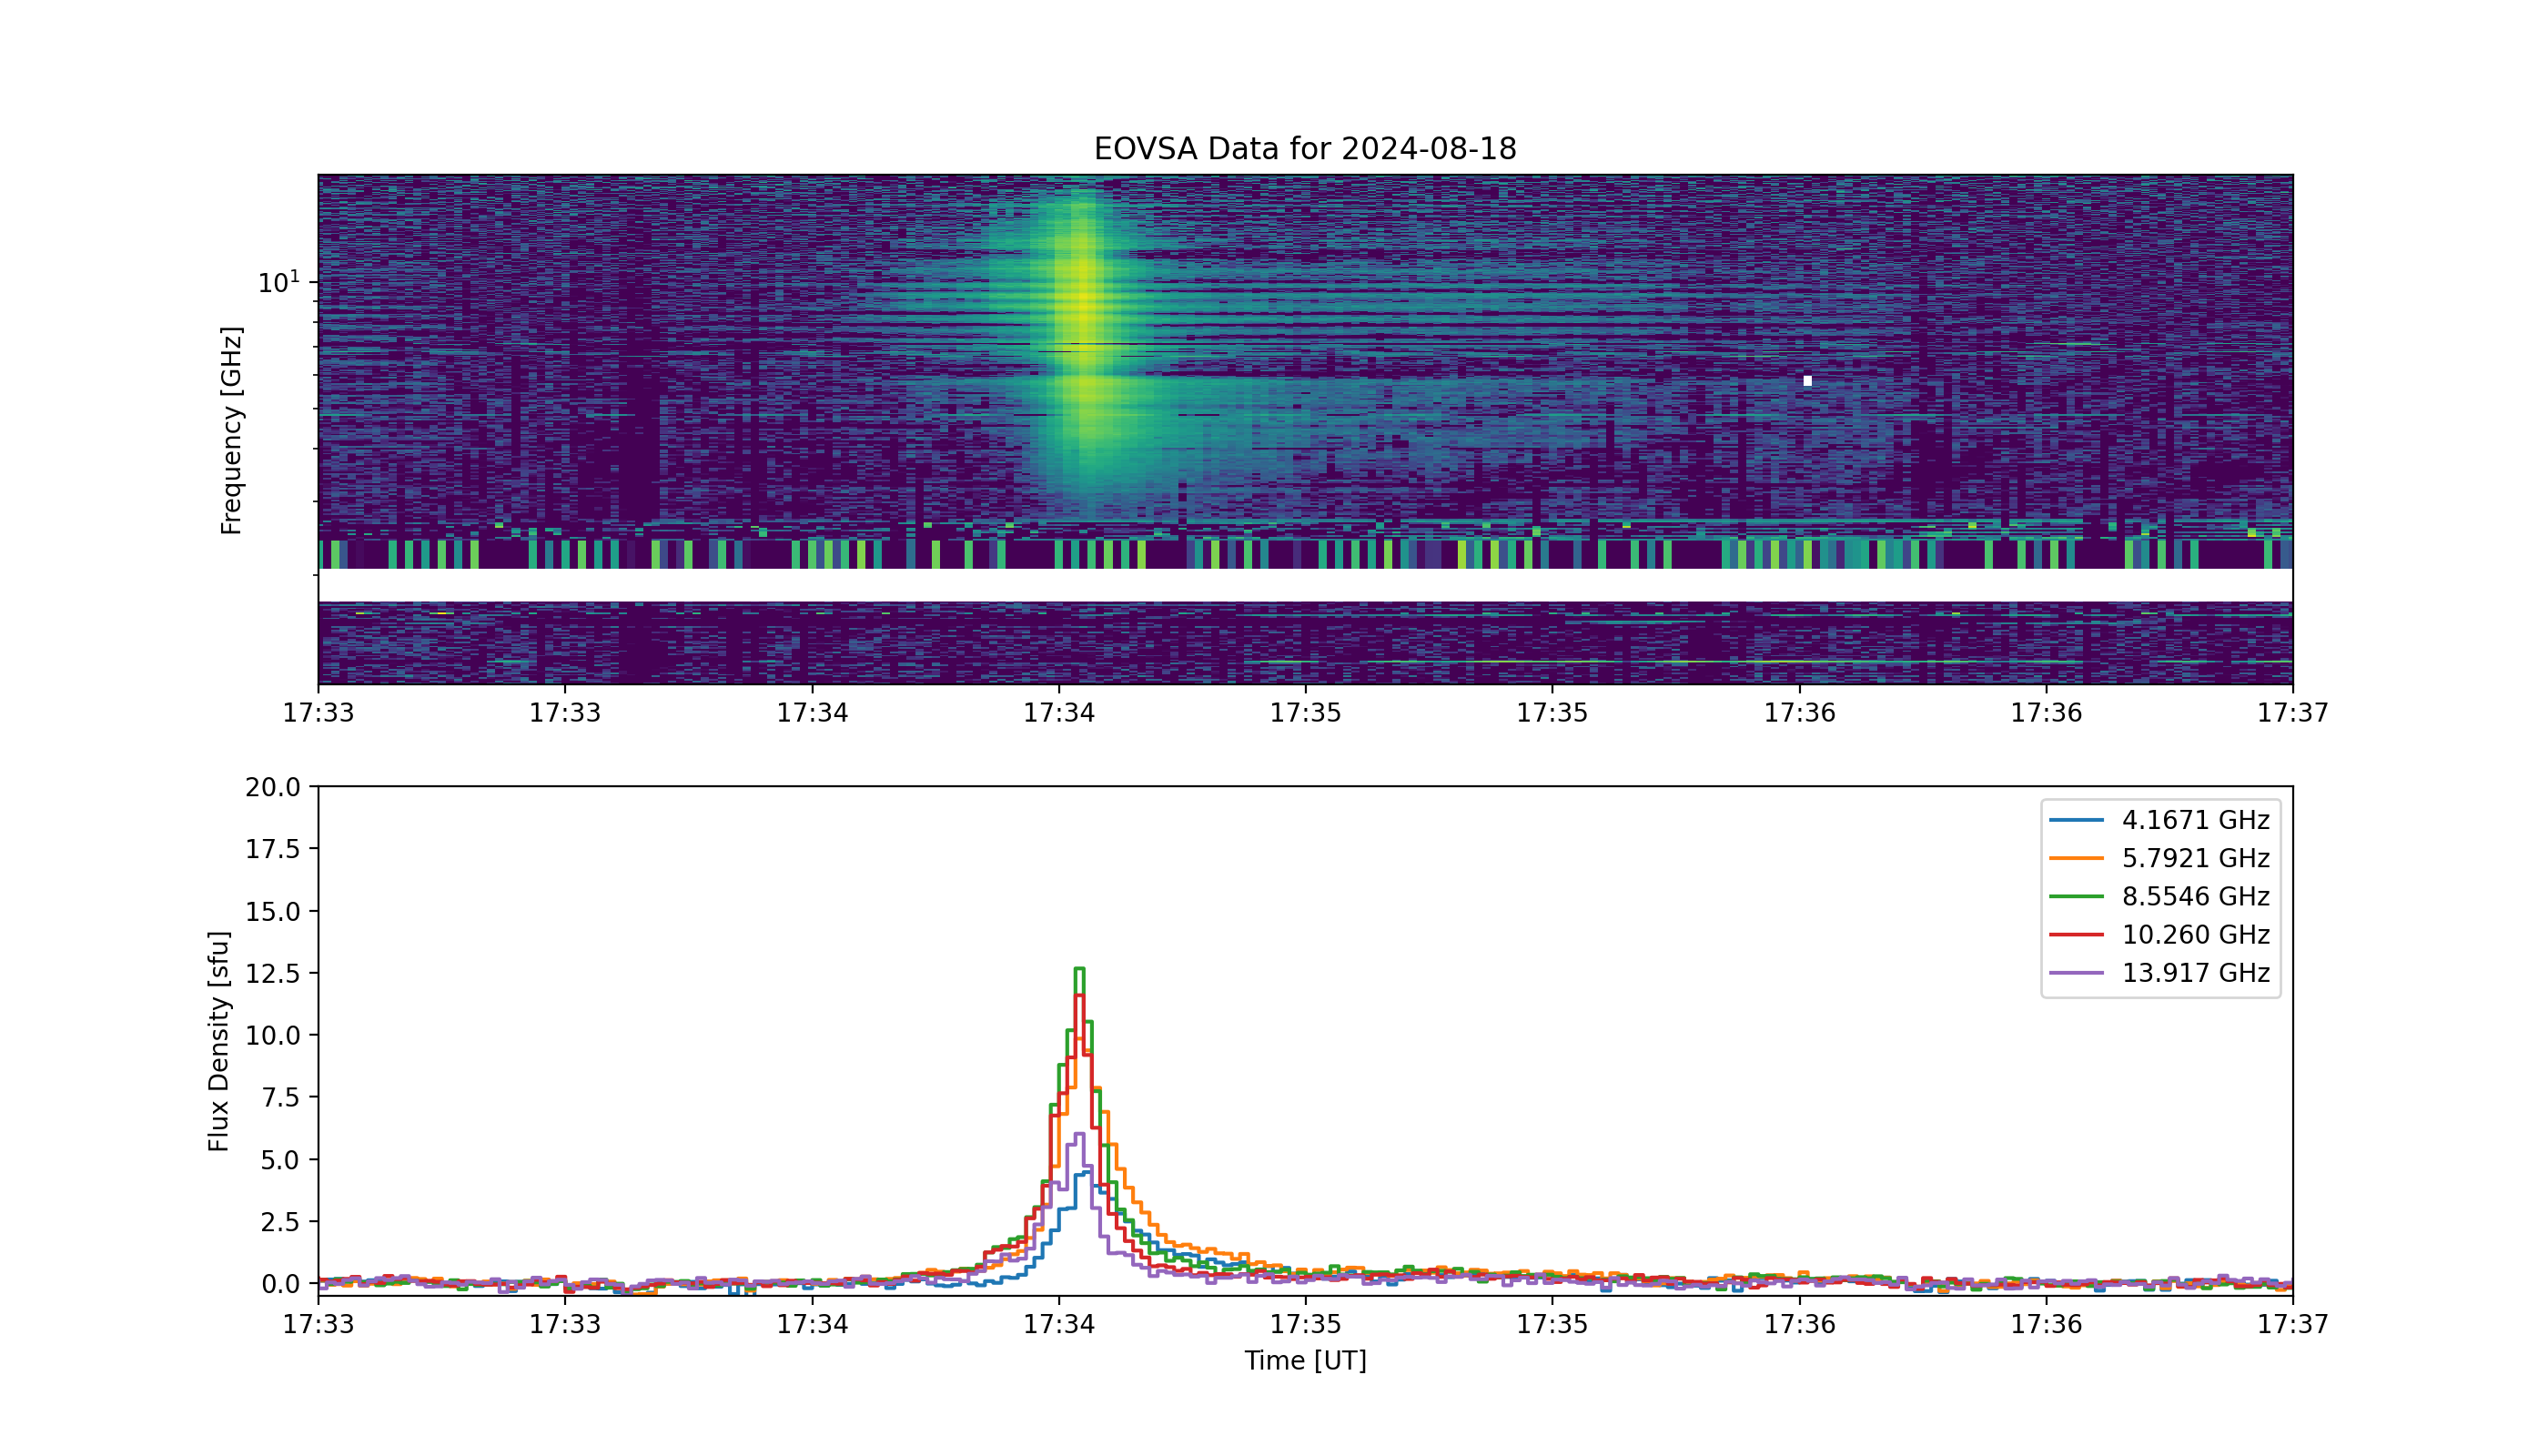Click the '17.5' flux axis tick label

pyautogui.click(x=272, y=849)
